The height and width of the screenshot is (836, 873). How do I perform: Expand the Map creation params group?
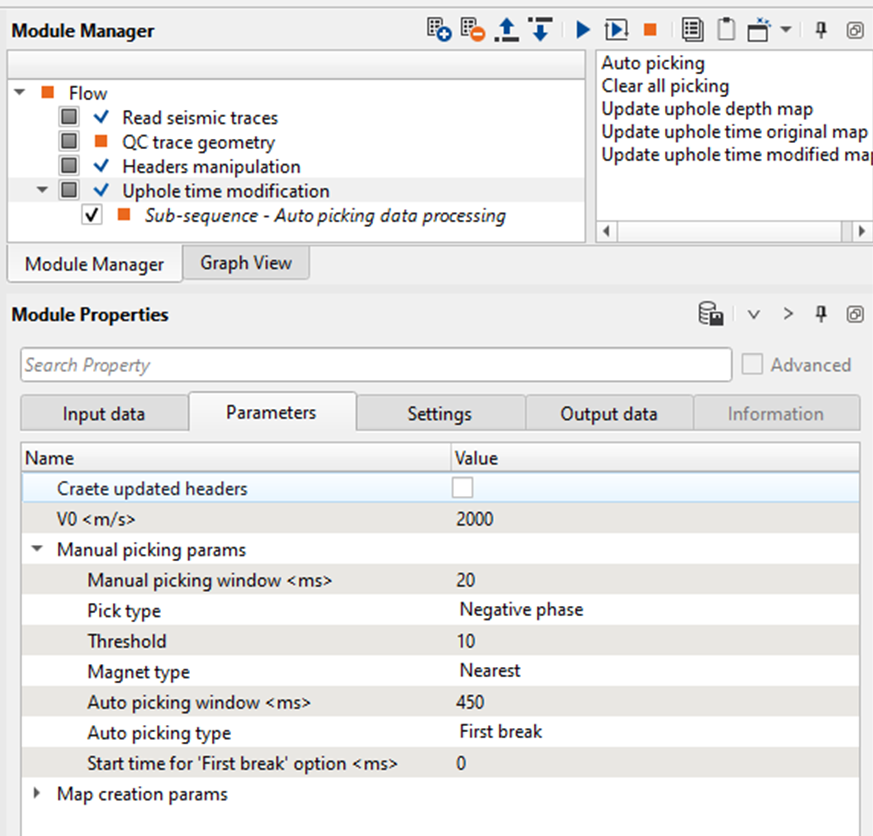38,794
